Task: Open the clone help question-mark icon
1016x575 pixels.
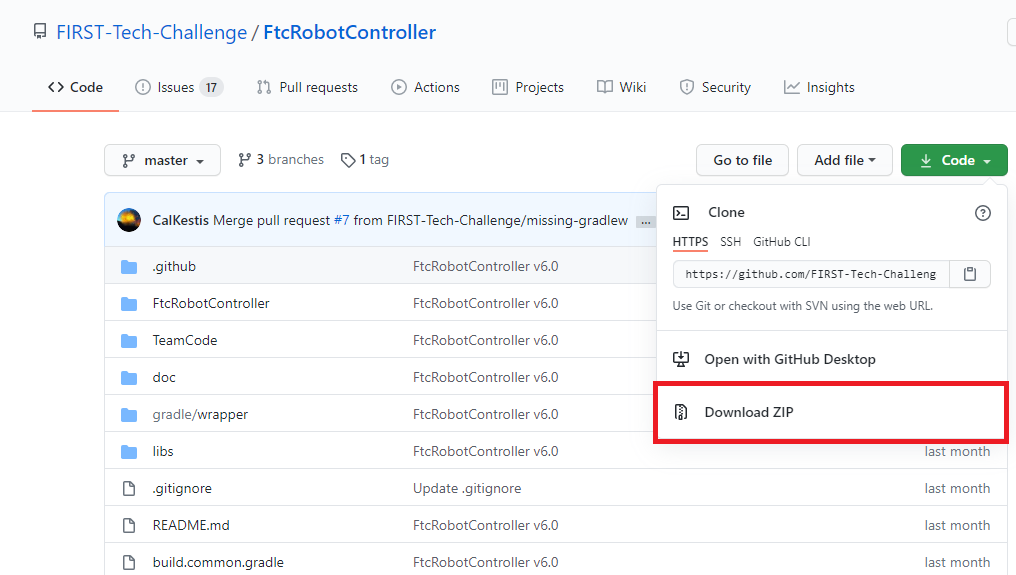Action: click(982, 213)
